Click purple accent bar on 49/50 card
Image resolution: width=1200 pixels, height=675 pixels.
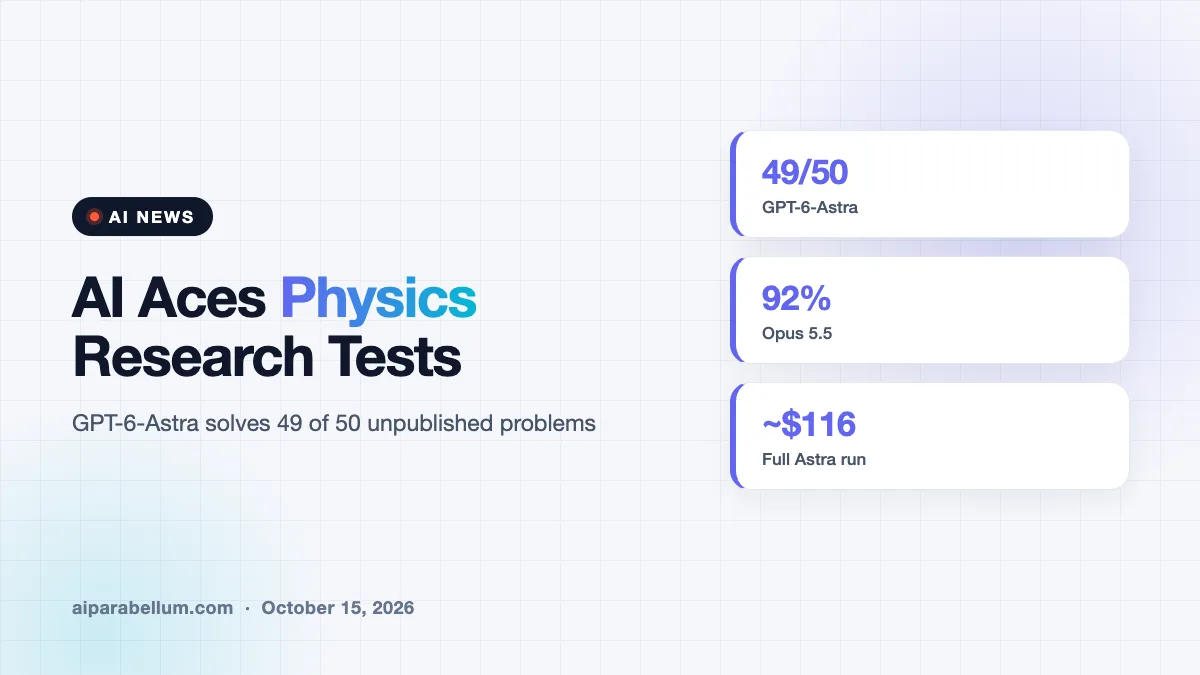[x=734, y=184]
